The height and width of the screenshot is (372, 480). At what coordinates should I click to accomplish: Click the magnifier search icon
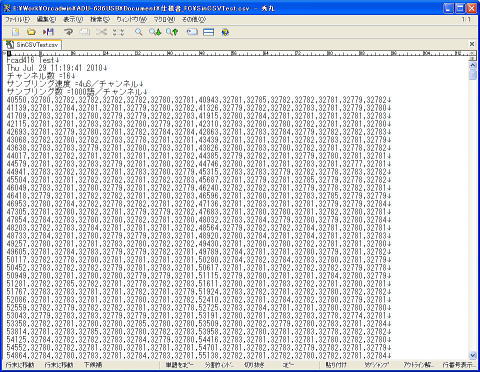point(138,32)
